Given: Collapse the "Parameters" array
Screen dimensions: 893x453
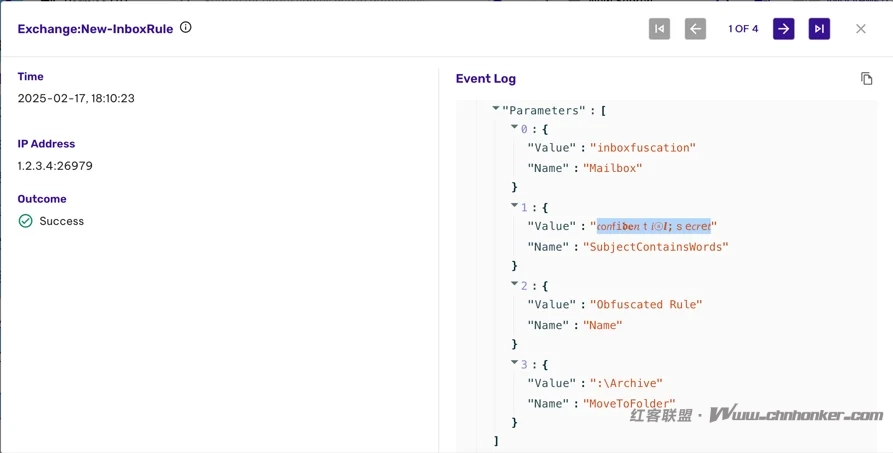Looking at the screenshot, I should (496, 109).
